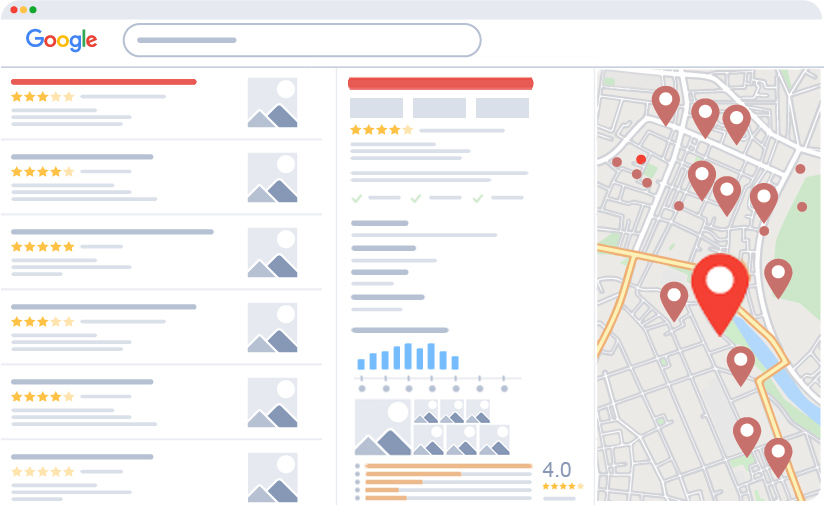
Task: Select the last dot under the bar chart
Action: click(x=504, y=389)
